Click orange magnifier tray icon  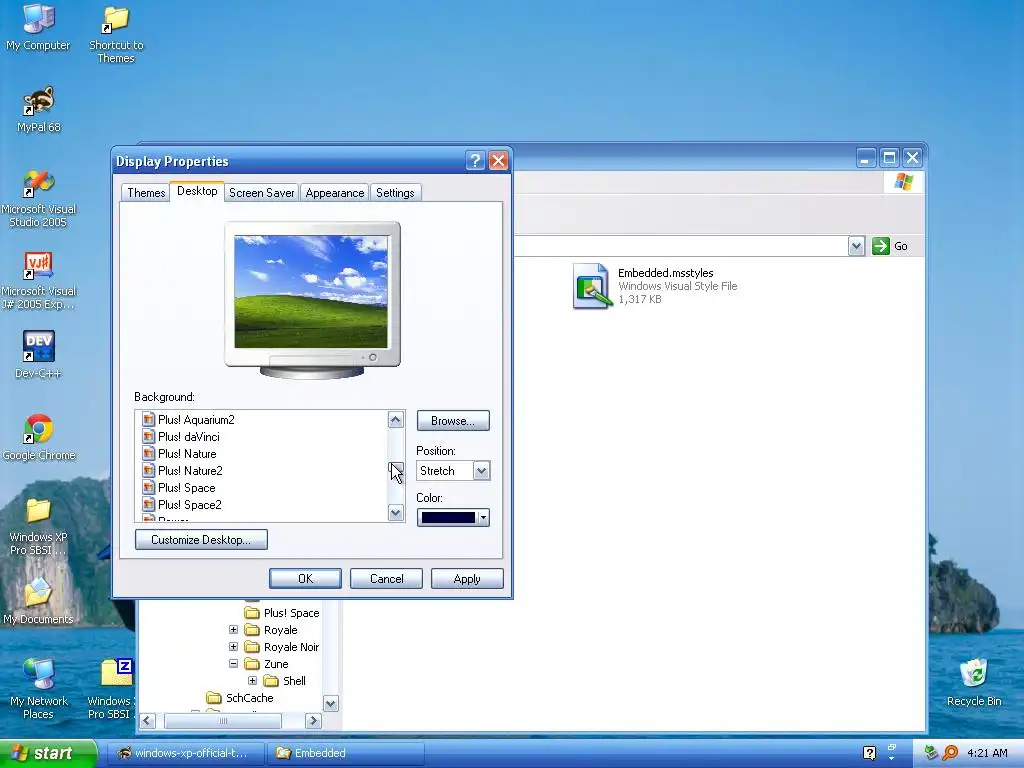[950, 753]
